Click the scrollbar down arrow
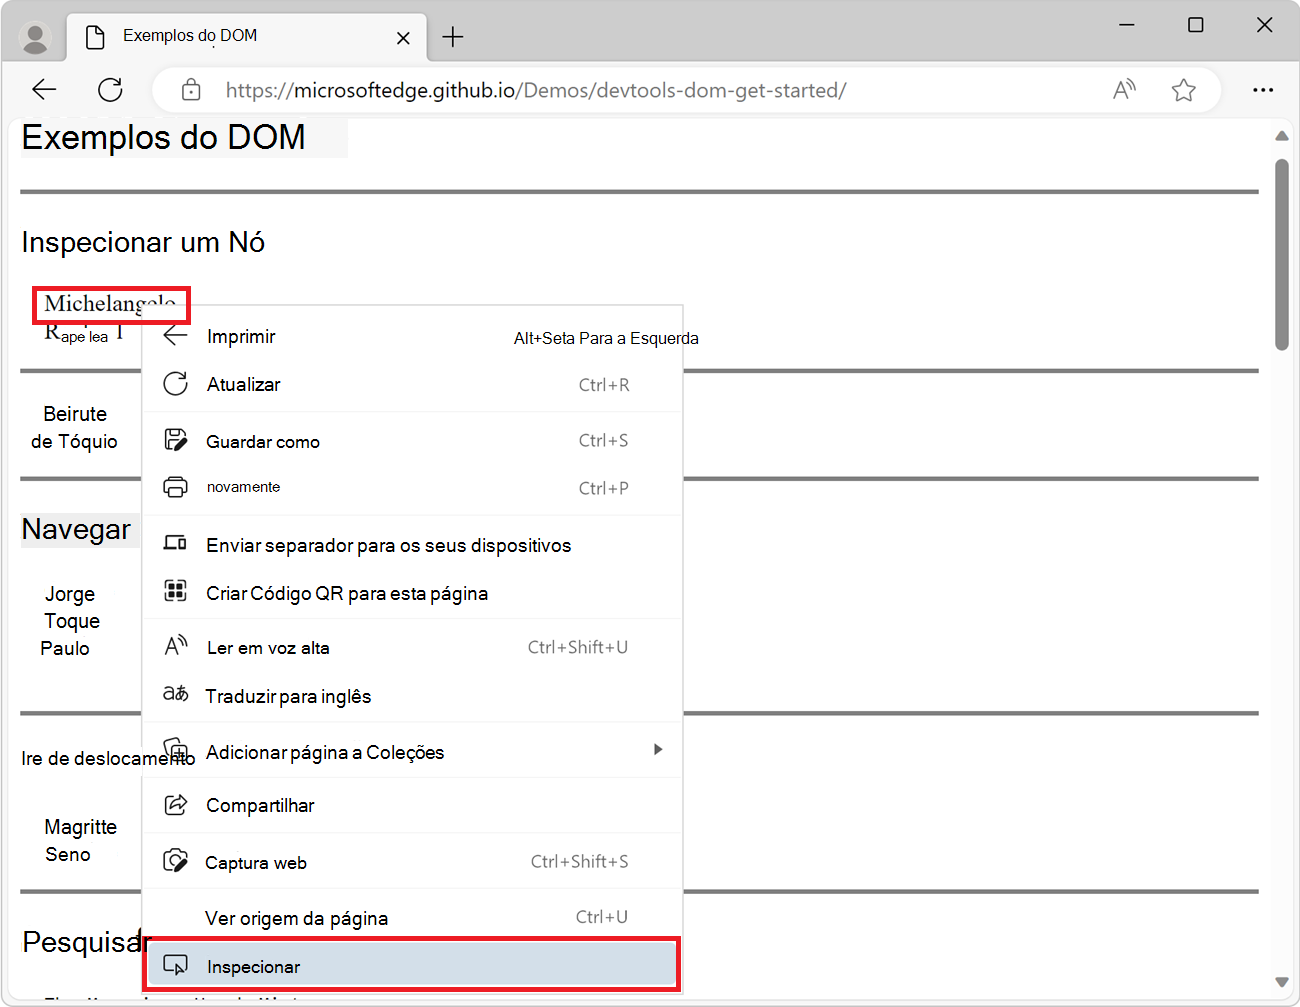 (1281, 982)
